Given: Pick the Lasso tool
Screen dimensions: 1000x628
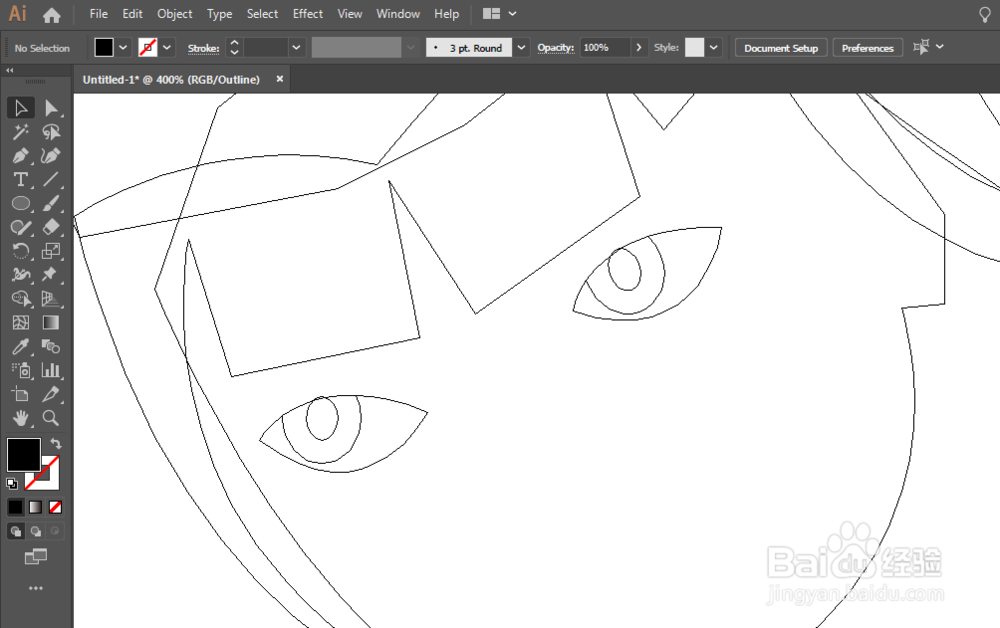Looking at the screenshot, I should (51, 132).
